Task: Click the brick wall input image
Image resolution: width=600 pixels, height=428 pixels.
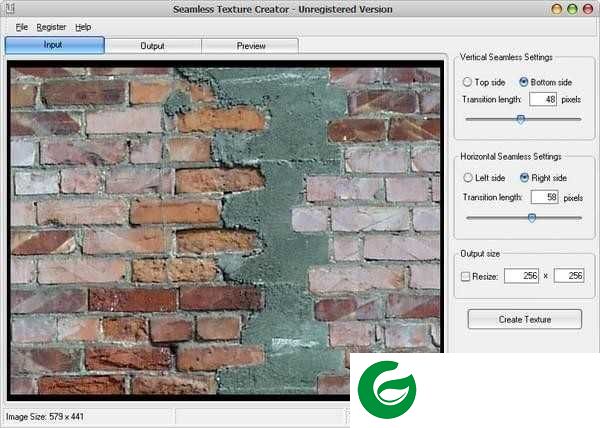Action: pyautogui.click(x=225, y=231)
